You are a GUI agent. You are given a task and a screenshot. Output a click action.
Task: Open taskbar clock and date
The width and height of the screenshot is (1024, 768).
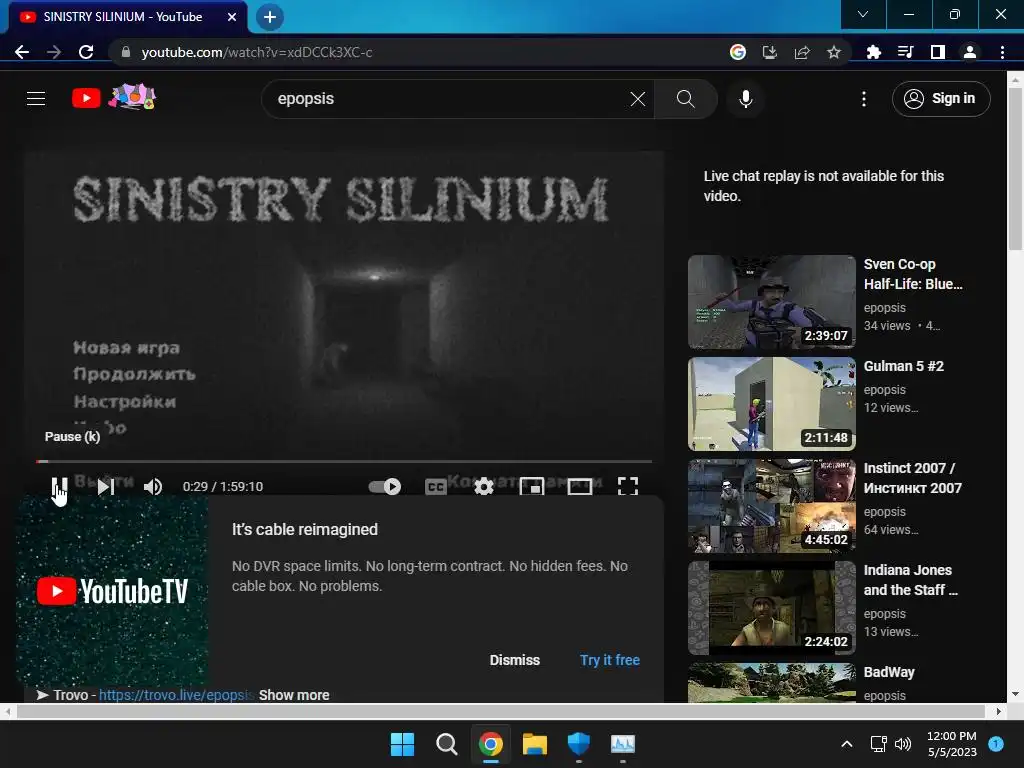click(x=952, y=744)
